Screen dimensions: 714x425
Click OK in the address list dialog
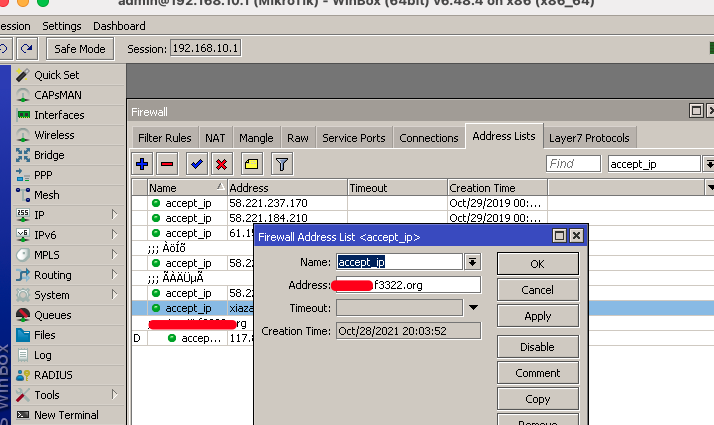(537, 264)
